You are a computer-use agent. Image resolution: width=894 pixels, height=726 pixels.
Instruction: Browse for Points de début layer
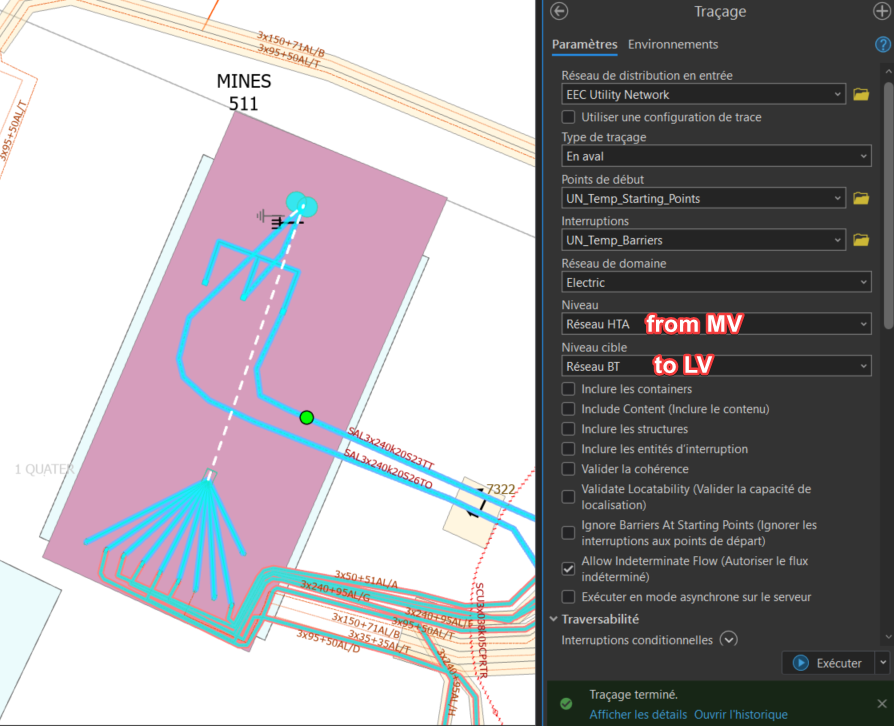coord(861,198)
